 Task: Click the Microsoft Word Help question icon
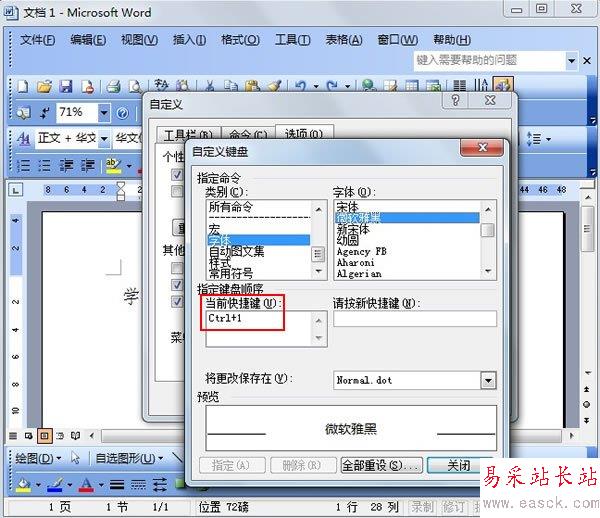click(122, 113)
